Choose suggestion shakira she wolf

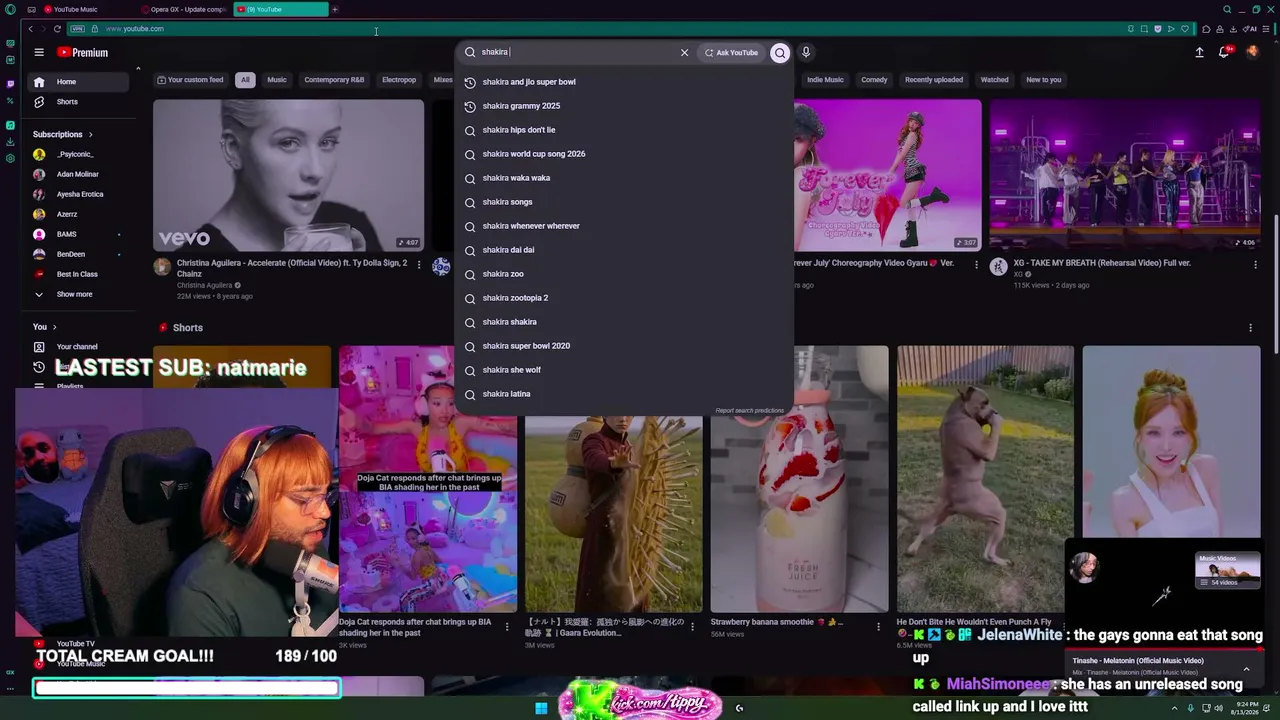pos(624,370)
